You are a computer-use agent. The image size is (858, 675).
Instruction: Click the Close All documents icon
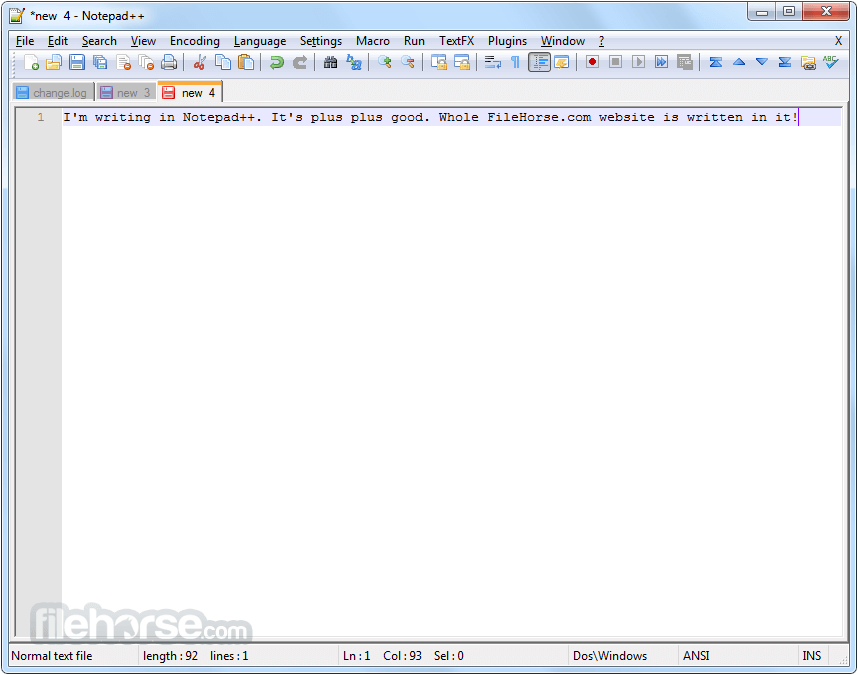[x=146, y=62]
